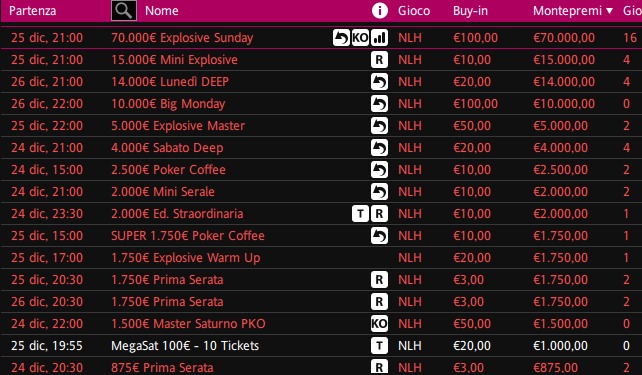Click the €1.500,00 prize pool value
The width and height of the screenshot is (642, 375).
pos(561,324)
